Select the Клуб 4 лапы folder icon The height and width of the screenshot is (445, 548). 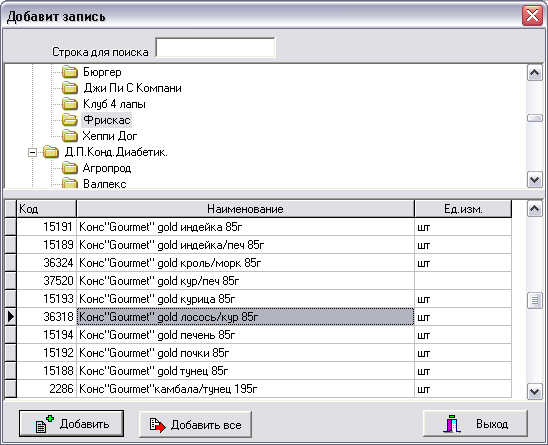click(70, 104)
